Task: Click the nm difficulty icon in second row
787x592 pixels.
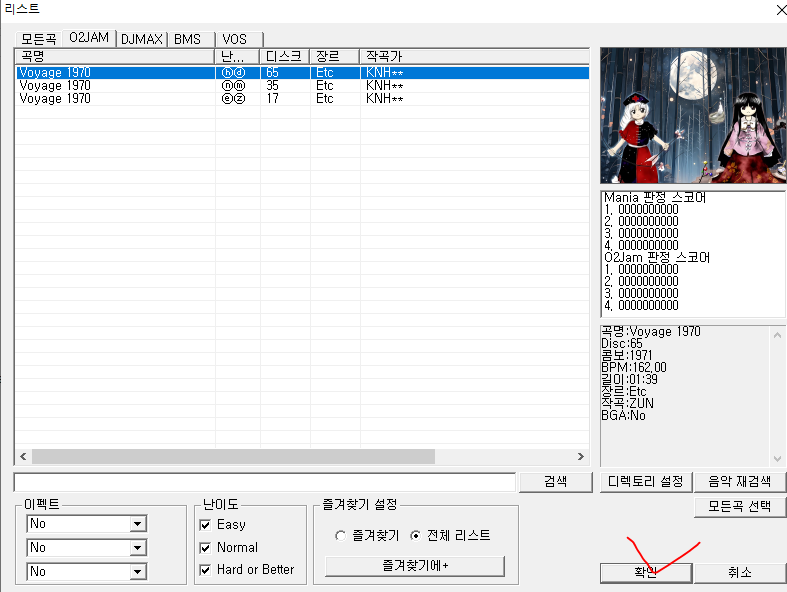Action: click(x=233, y=86)
